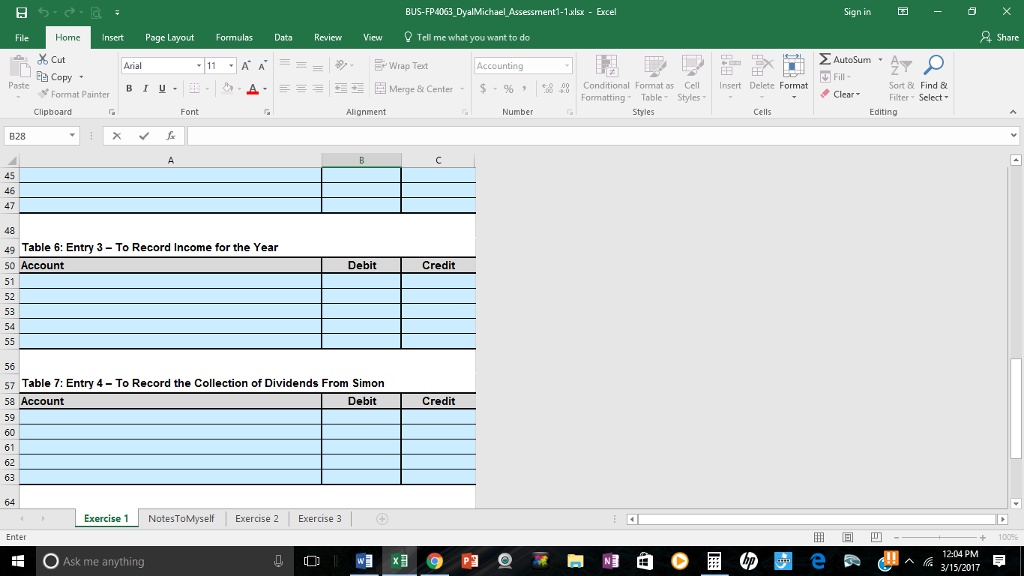Open the Font Color swatch dropdown
The height and width of the screenshot is (576, 1024).
click(x=264, y=88)
